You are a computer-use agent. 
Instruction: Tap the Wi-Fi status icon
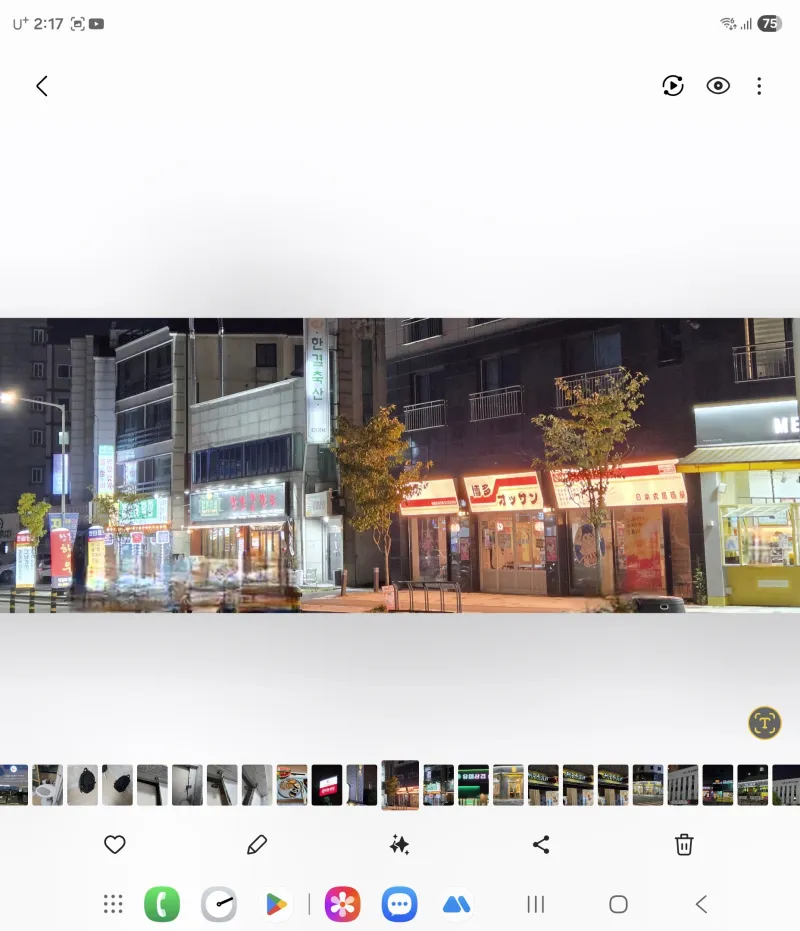(728, 24)
